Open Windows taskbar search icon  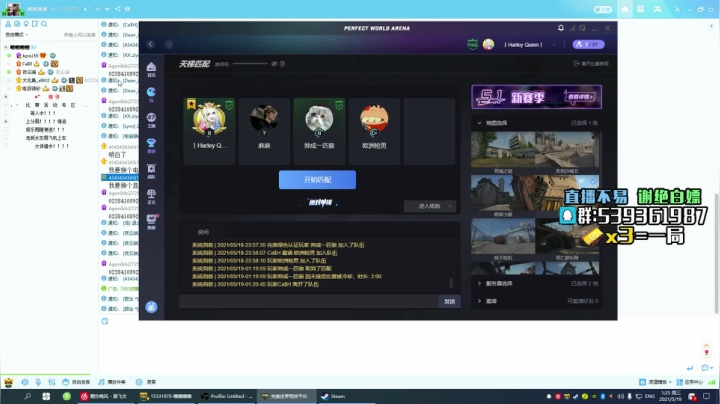point(28,396)
